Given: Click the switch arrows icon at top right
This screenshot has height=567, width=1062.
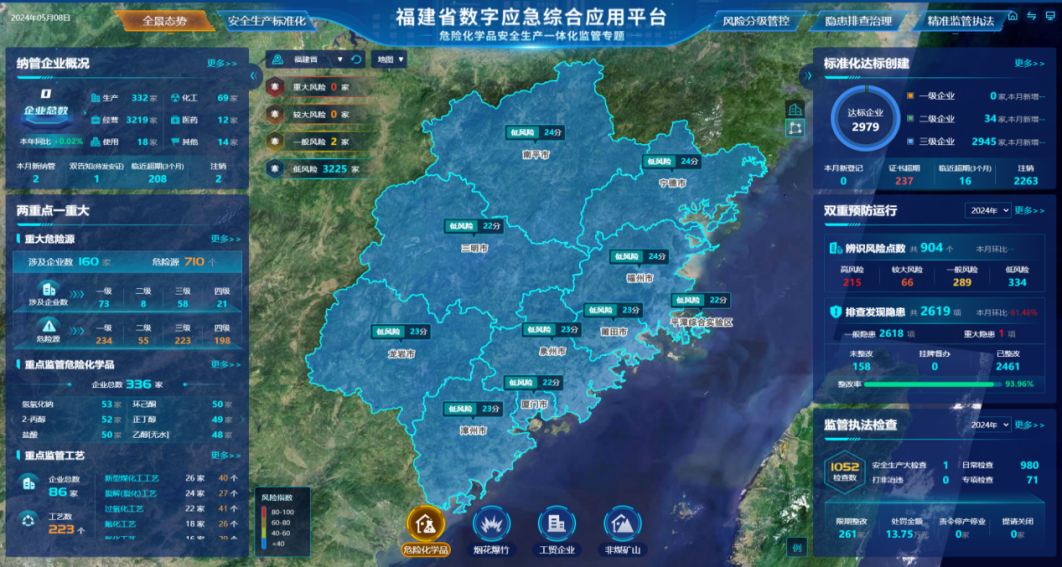Looking at the screenshot, I should pyautogui.click(x=1031, y=16).
